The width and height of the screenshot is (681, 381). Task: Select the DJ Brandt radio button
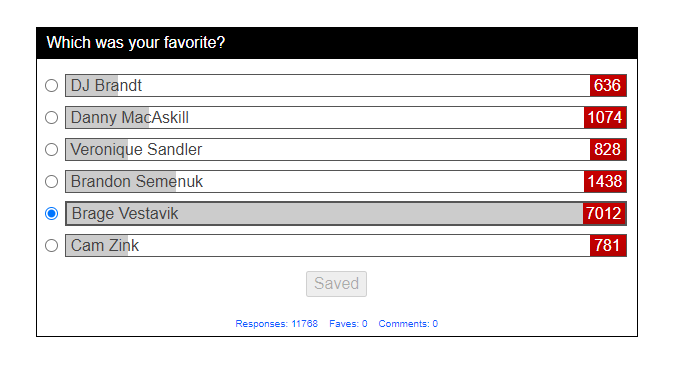[51, 86]
